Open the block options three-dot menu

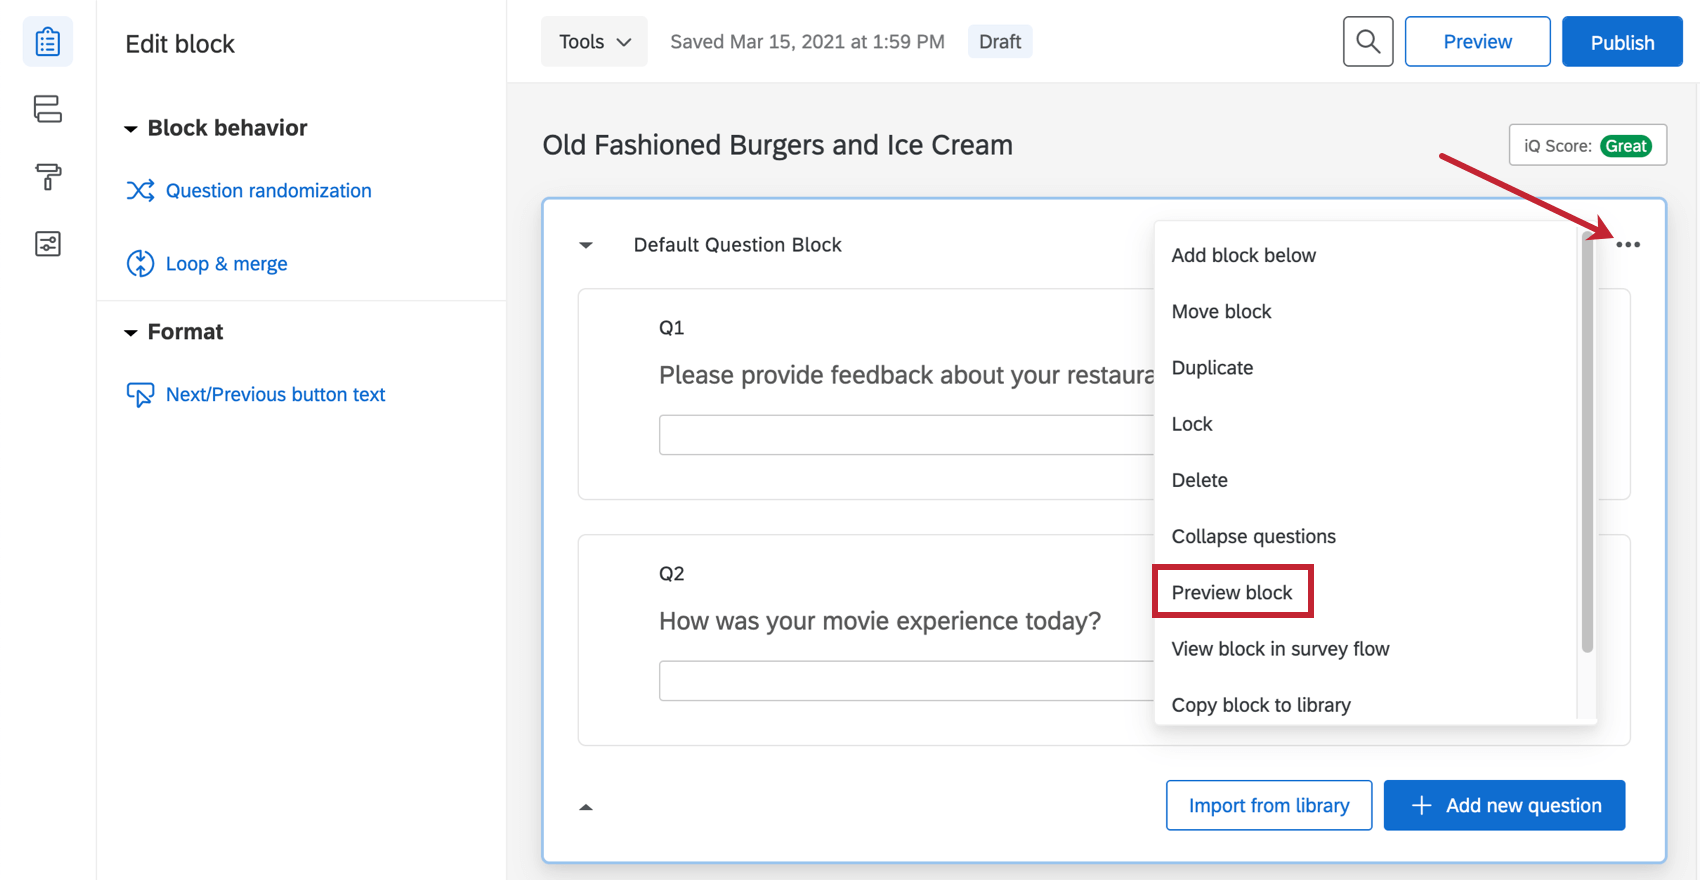tap(1628, 245)
